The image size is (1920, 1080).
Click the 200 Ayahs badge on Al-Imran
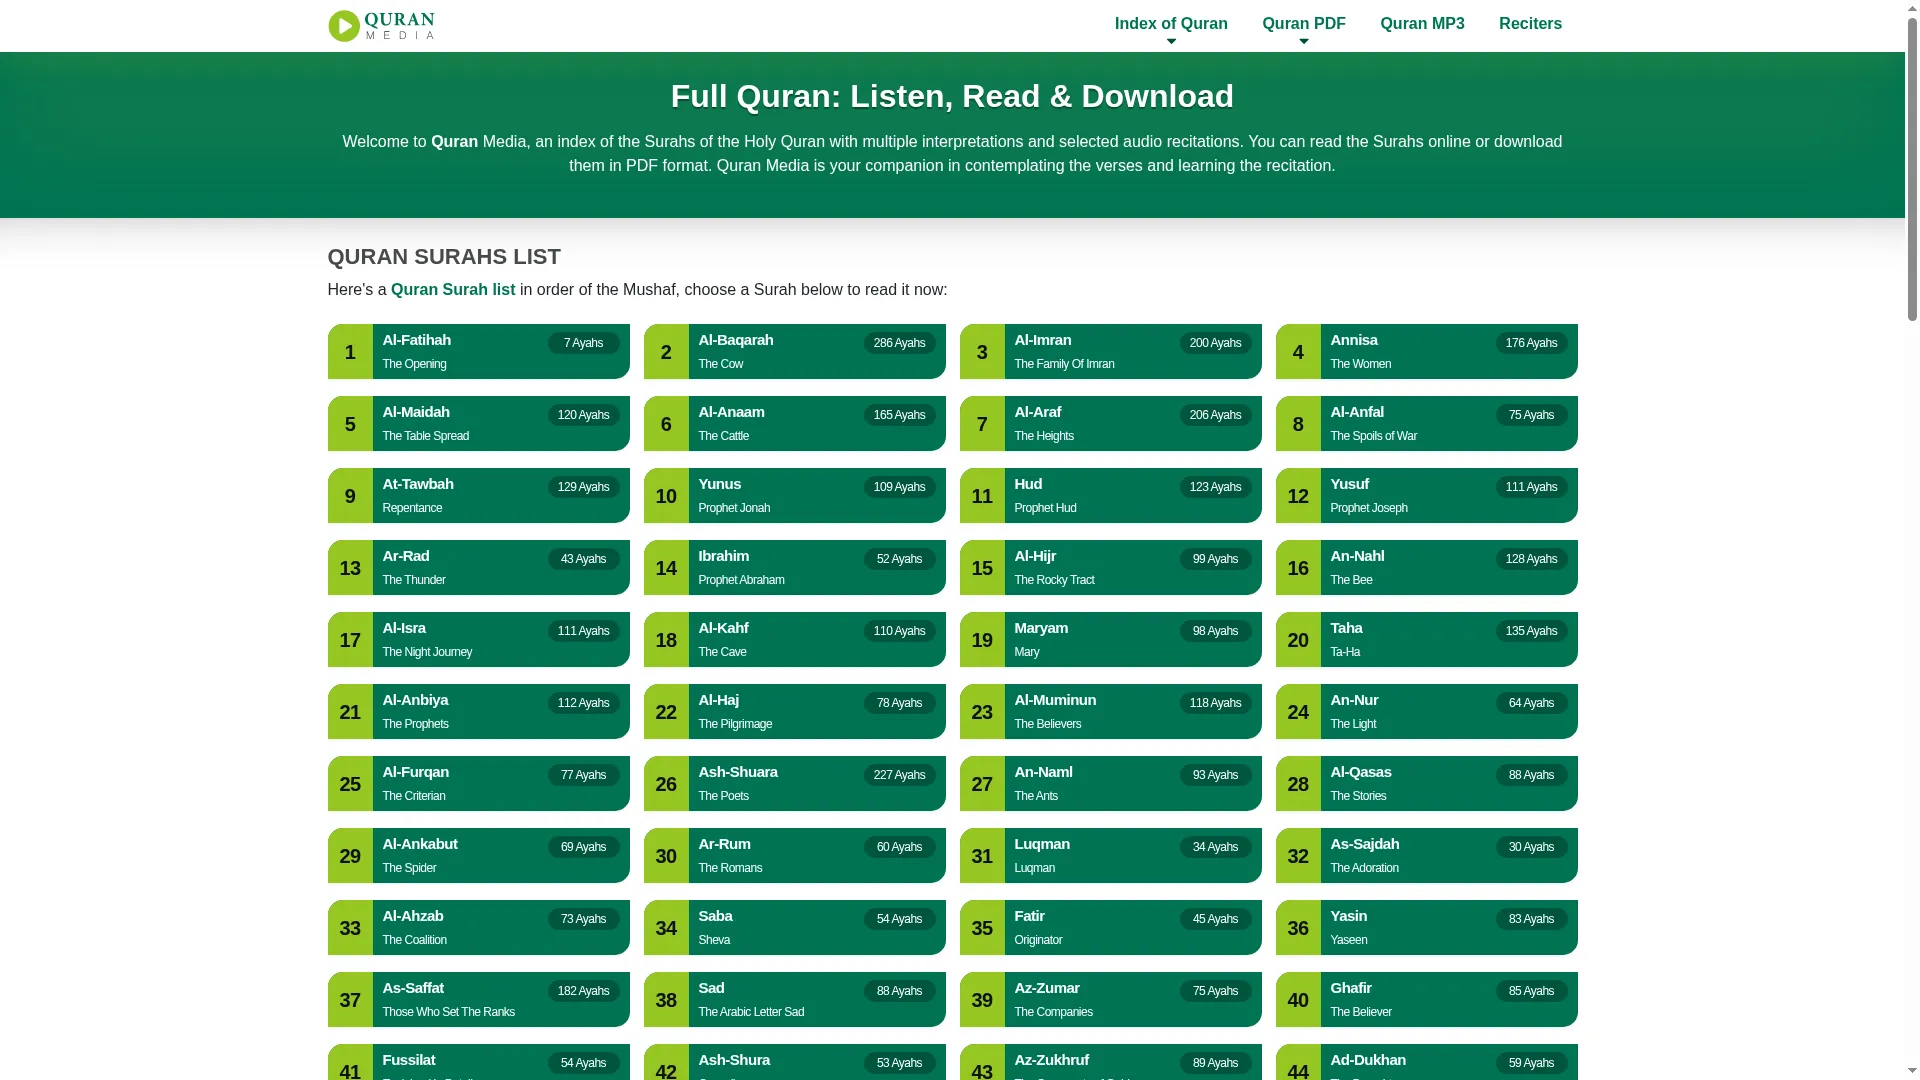[x=1215, y=343]
